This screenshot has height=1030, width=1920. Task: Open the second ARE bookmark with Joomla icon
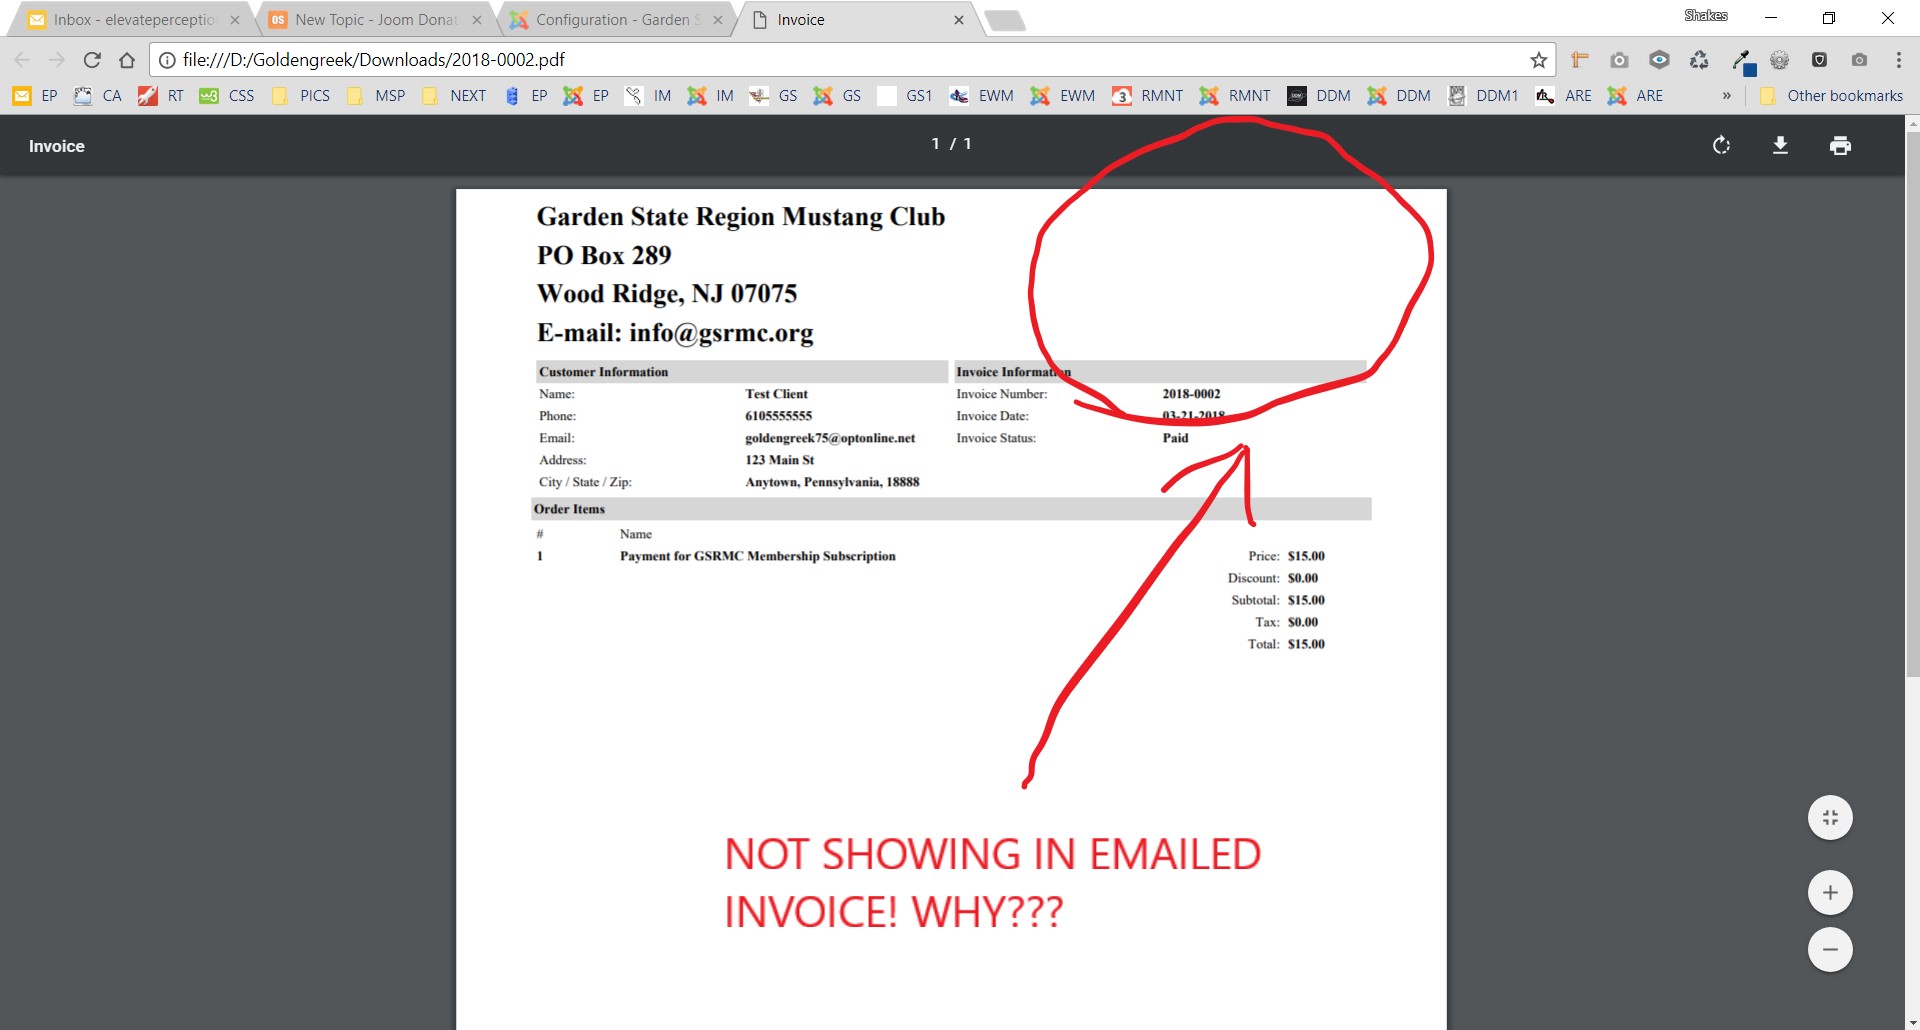pos(1635,96)
